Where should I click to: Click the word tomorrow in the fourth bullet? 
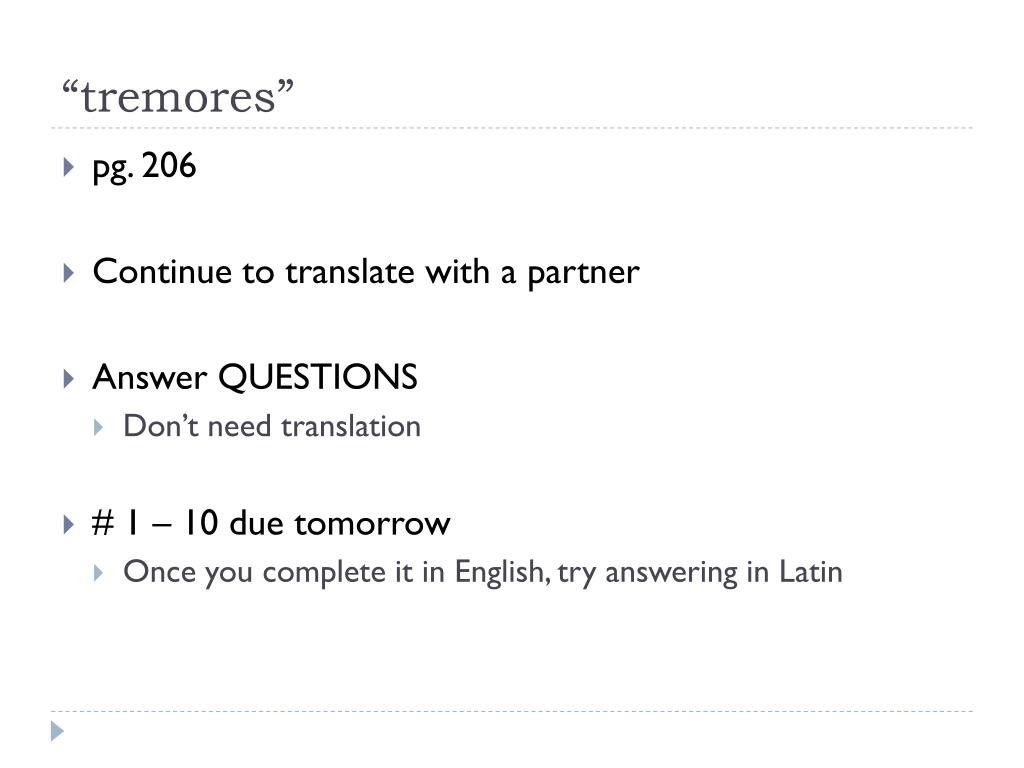tap(372, 524)
